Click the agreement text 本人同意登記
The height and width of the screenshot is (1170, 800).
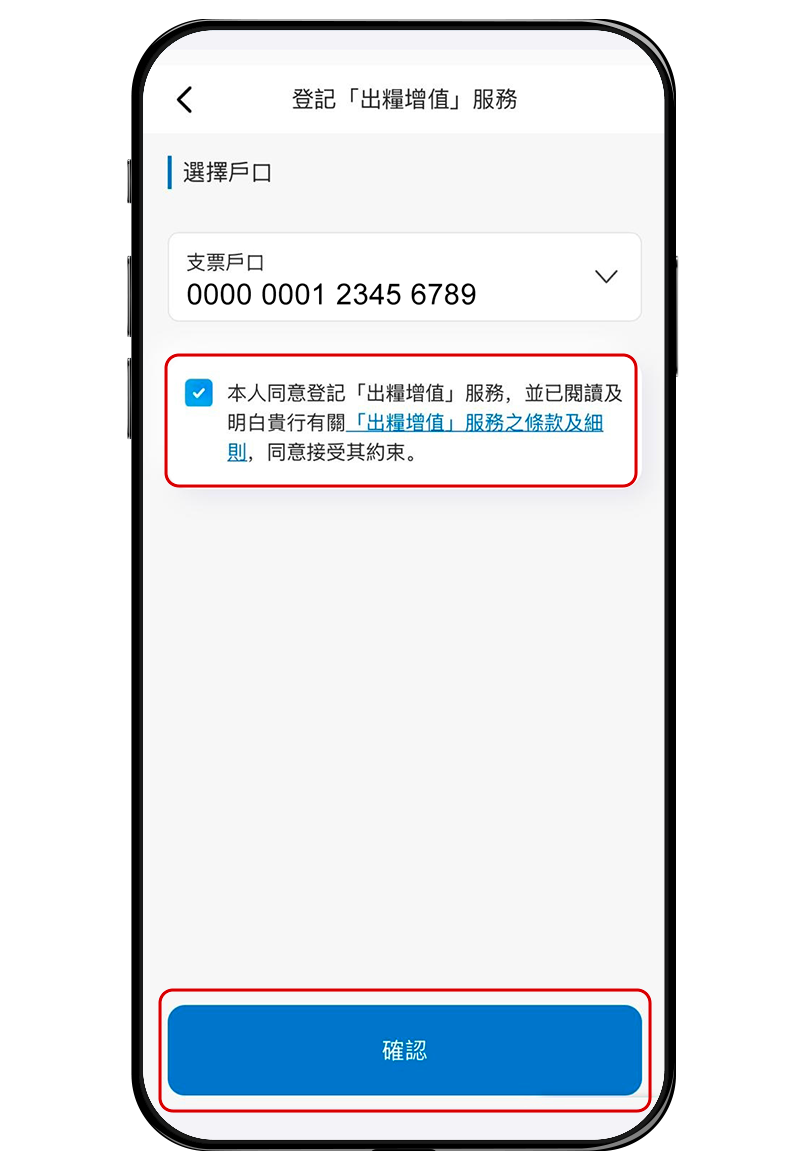tap(287, 393)
